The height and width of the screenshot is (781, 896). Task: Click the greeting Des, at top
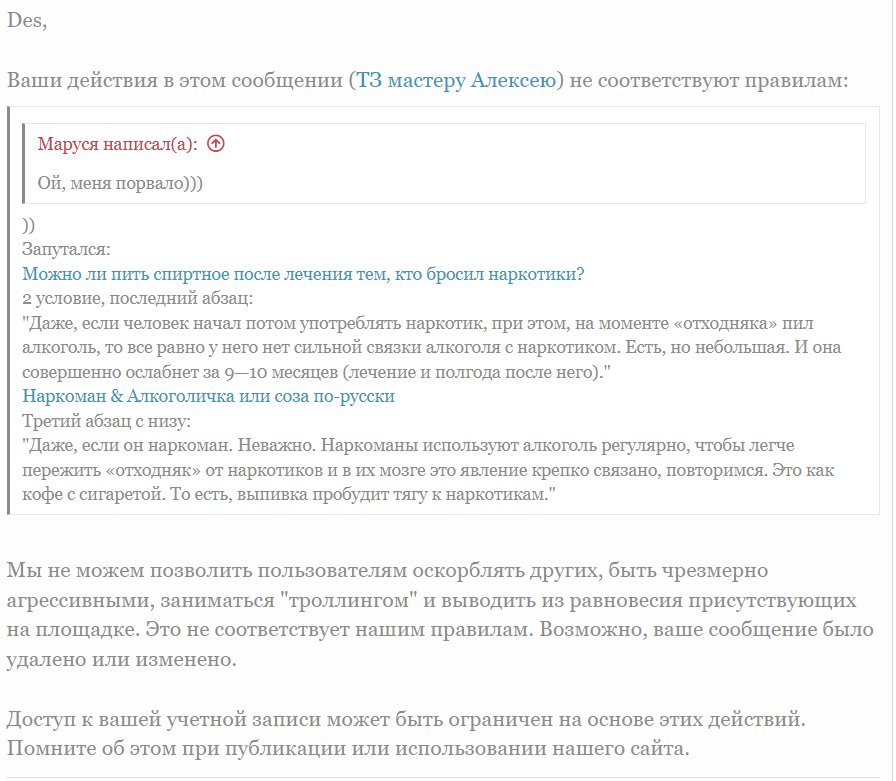click(x=27, y=22)
